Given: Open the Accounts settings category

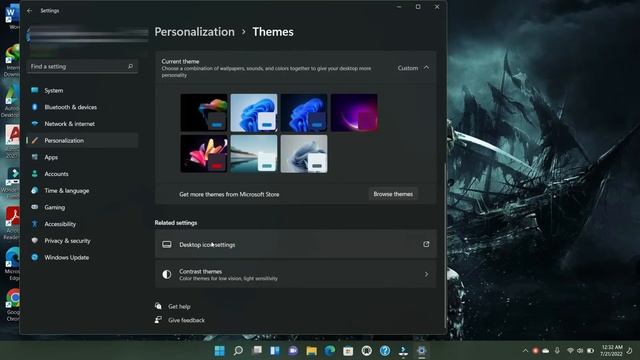Looking at the screenshot, I should pyautogui.click(x=82, y=174).
